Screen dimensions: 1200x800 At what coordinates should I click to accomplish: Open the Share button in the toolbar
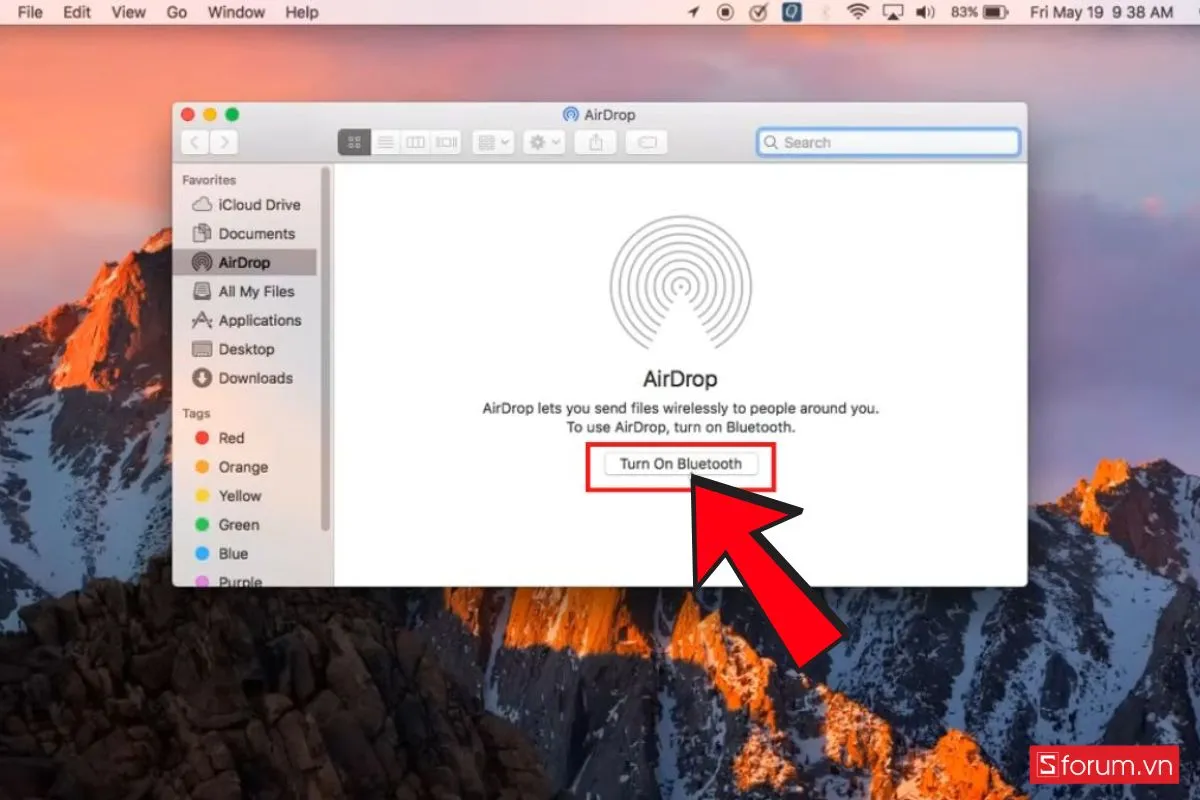coord(596,142)
